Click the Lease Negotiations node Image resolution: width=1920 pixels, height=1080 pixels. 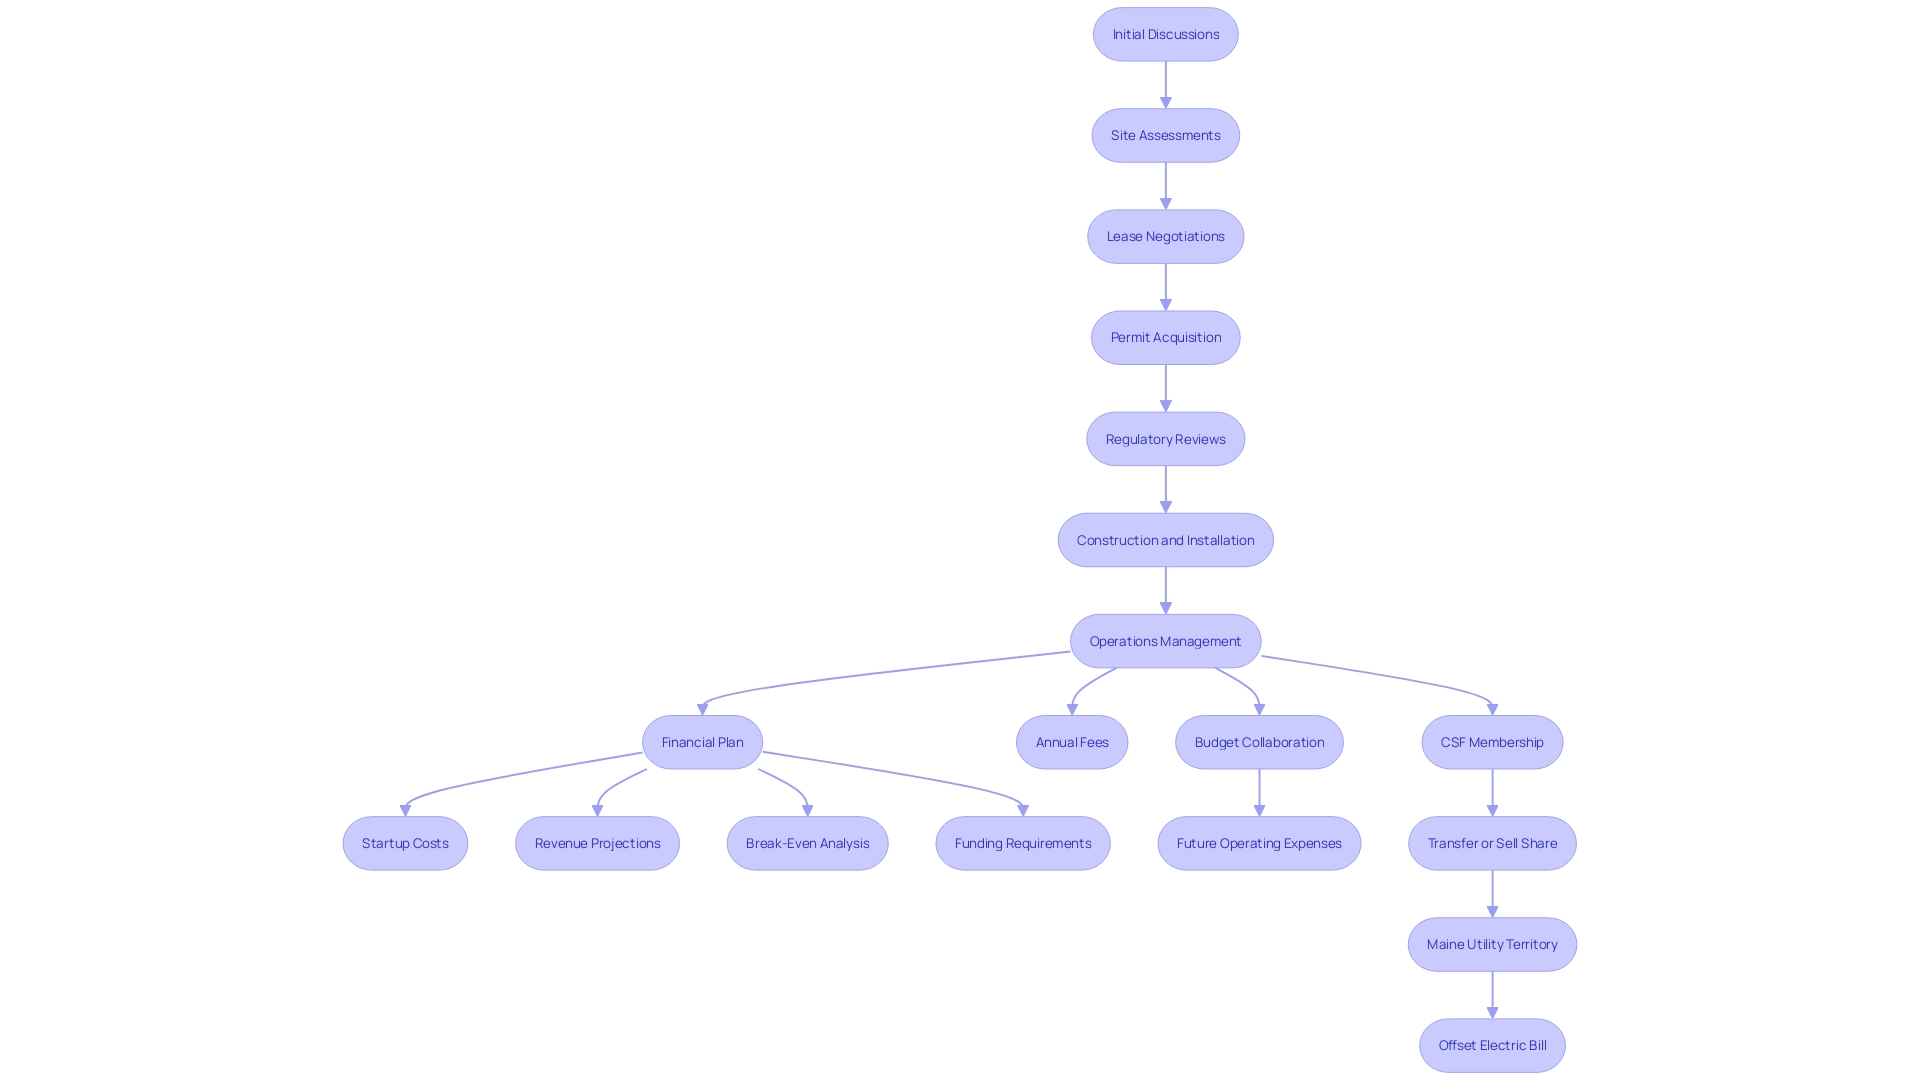1166,236
